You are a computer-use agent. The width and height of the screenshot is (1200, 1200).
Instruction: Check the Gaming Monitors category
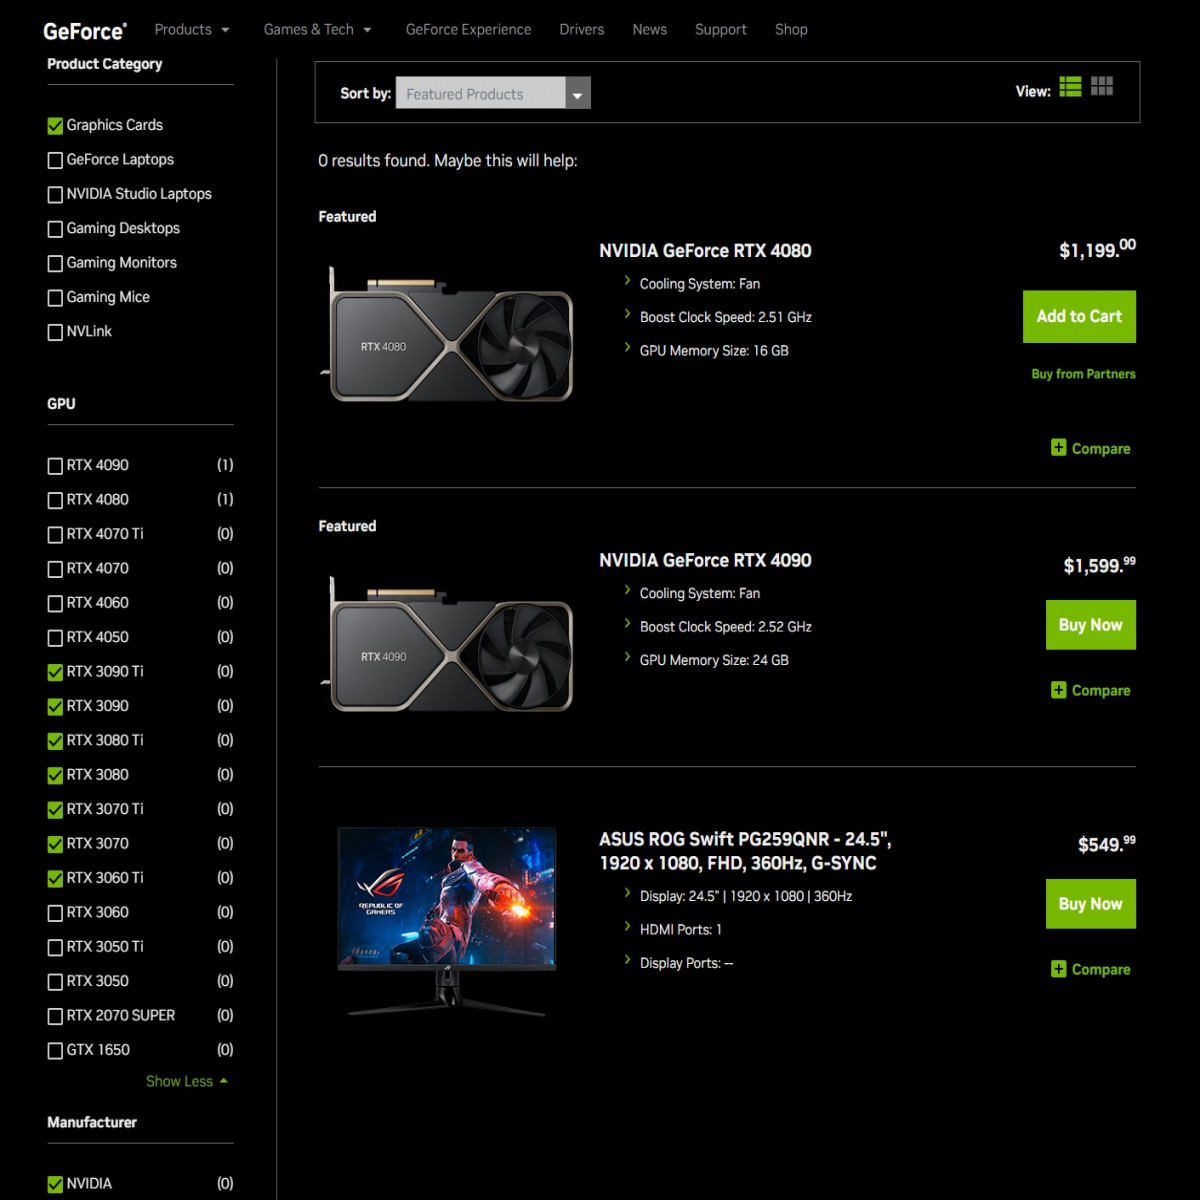pyautogui.click(x=55, y=264)
